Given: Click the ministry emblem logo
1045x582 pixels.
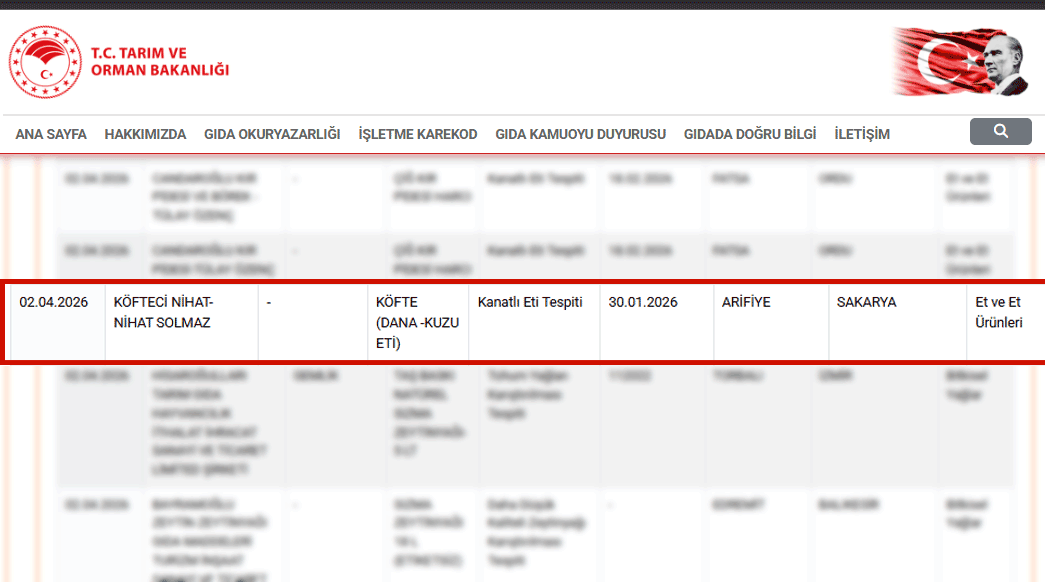Looking at the screenshot, I should point(44,61).
